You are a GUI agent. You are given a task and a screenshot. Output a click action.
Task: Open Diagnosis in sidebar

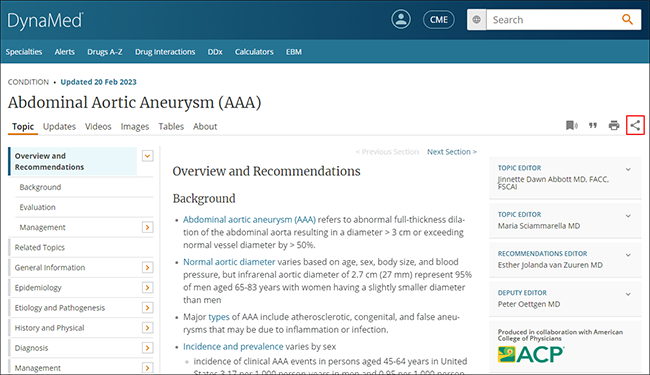(x=32, y=348)
